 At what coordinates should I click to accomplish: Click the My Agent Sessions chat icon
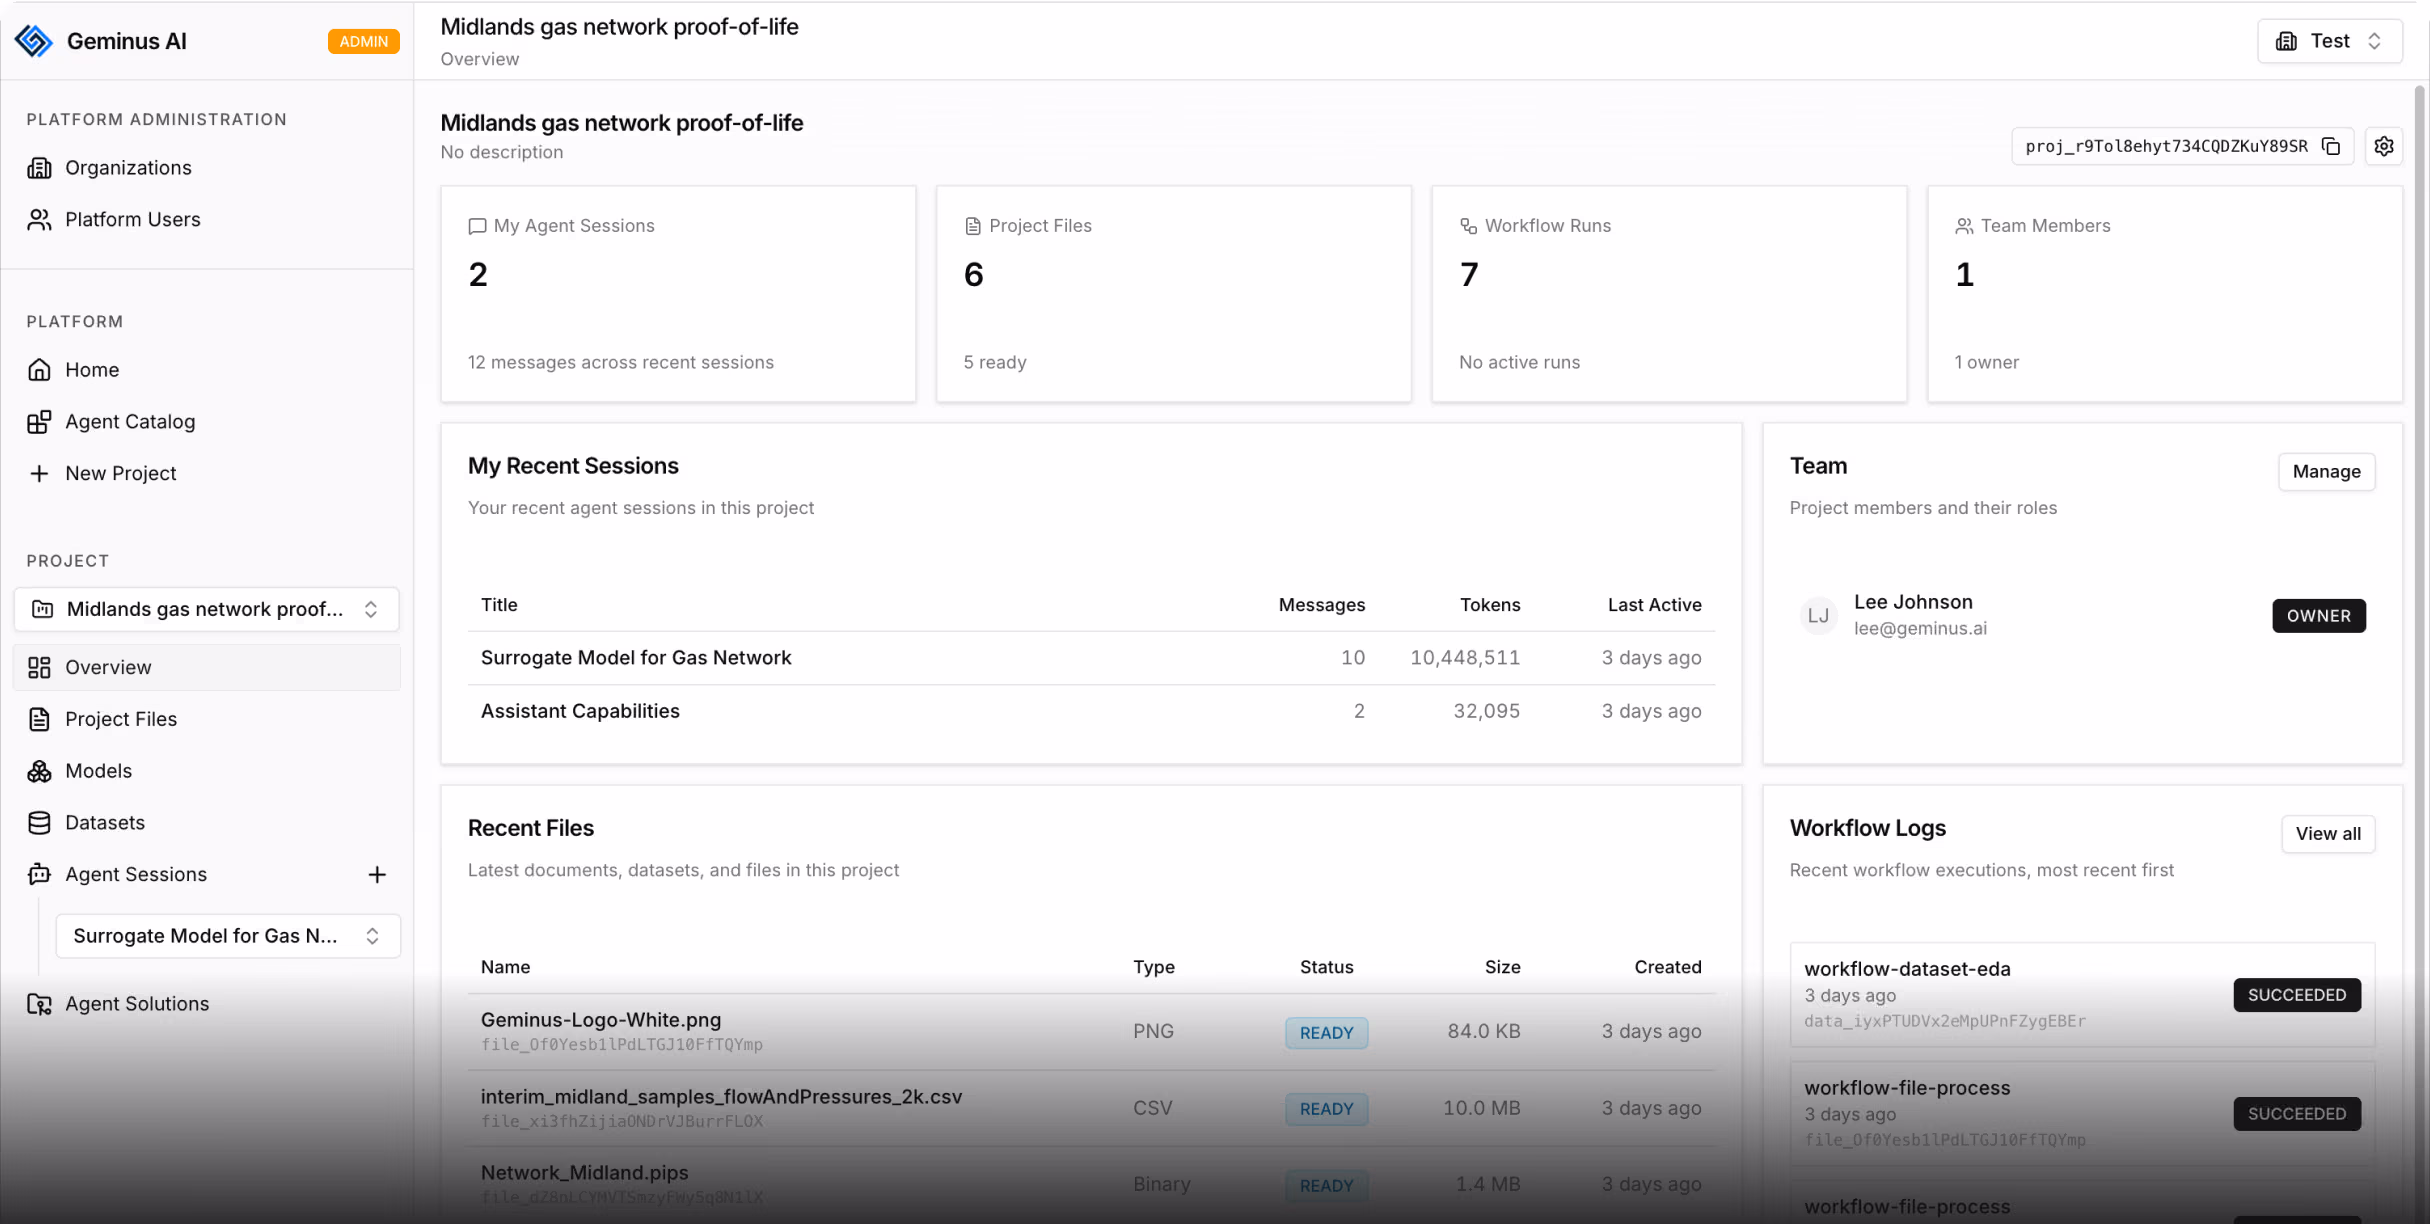pos(477,226)
